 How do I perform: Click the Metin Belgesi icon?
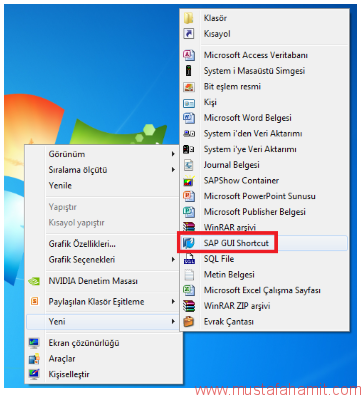point(189,274)
